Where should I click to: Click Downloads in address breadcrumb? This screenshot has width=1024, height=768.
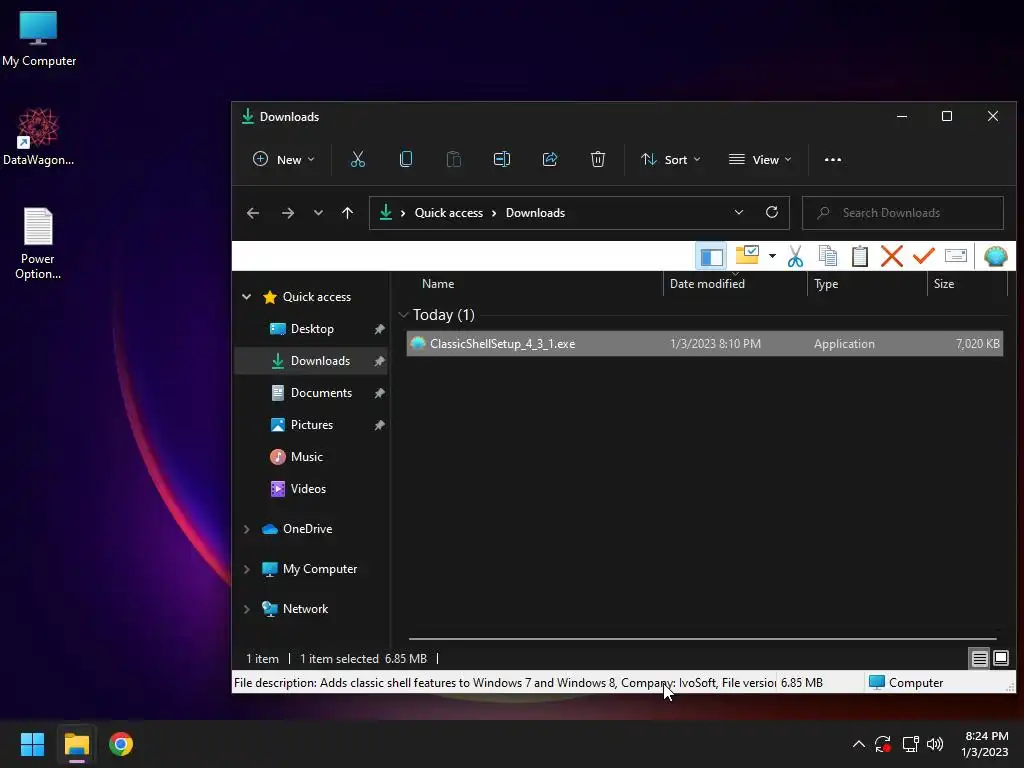pos(536,213)
